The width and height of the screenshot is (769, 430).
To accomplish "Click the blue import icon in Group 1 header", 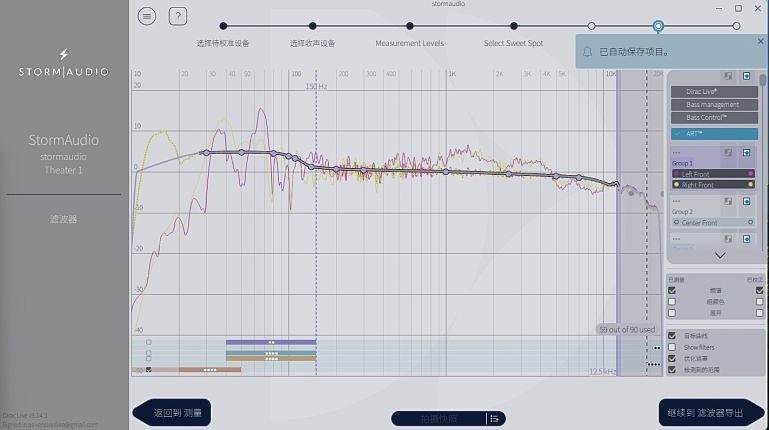I will point(746,153).
